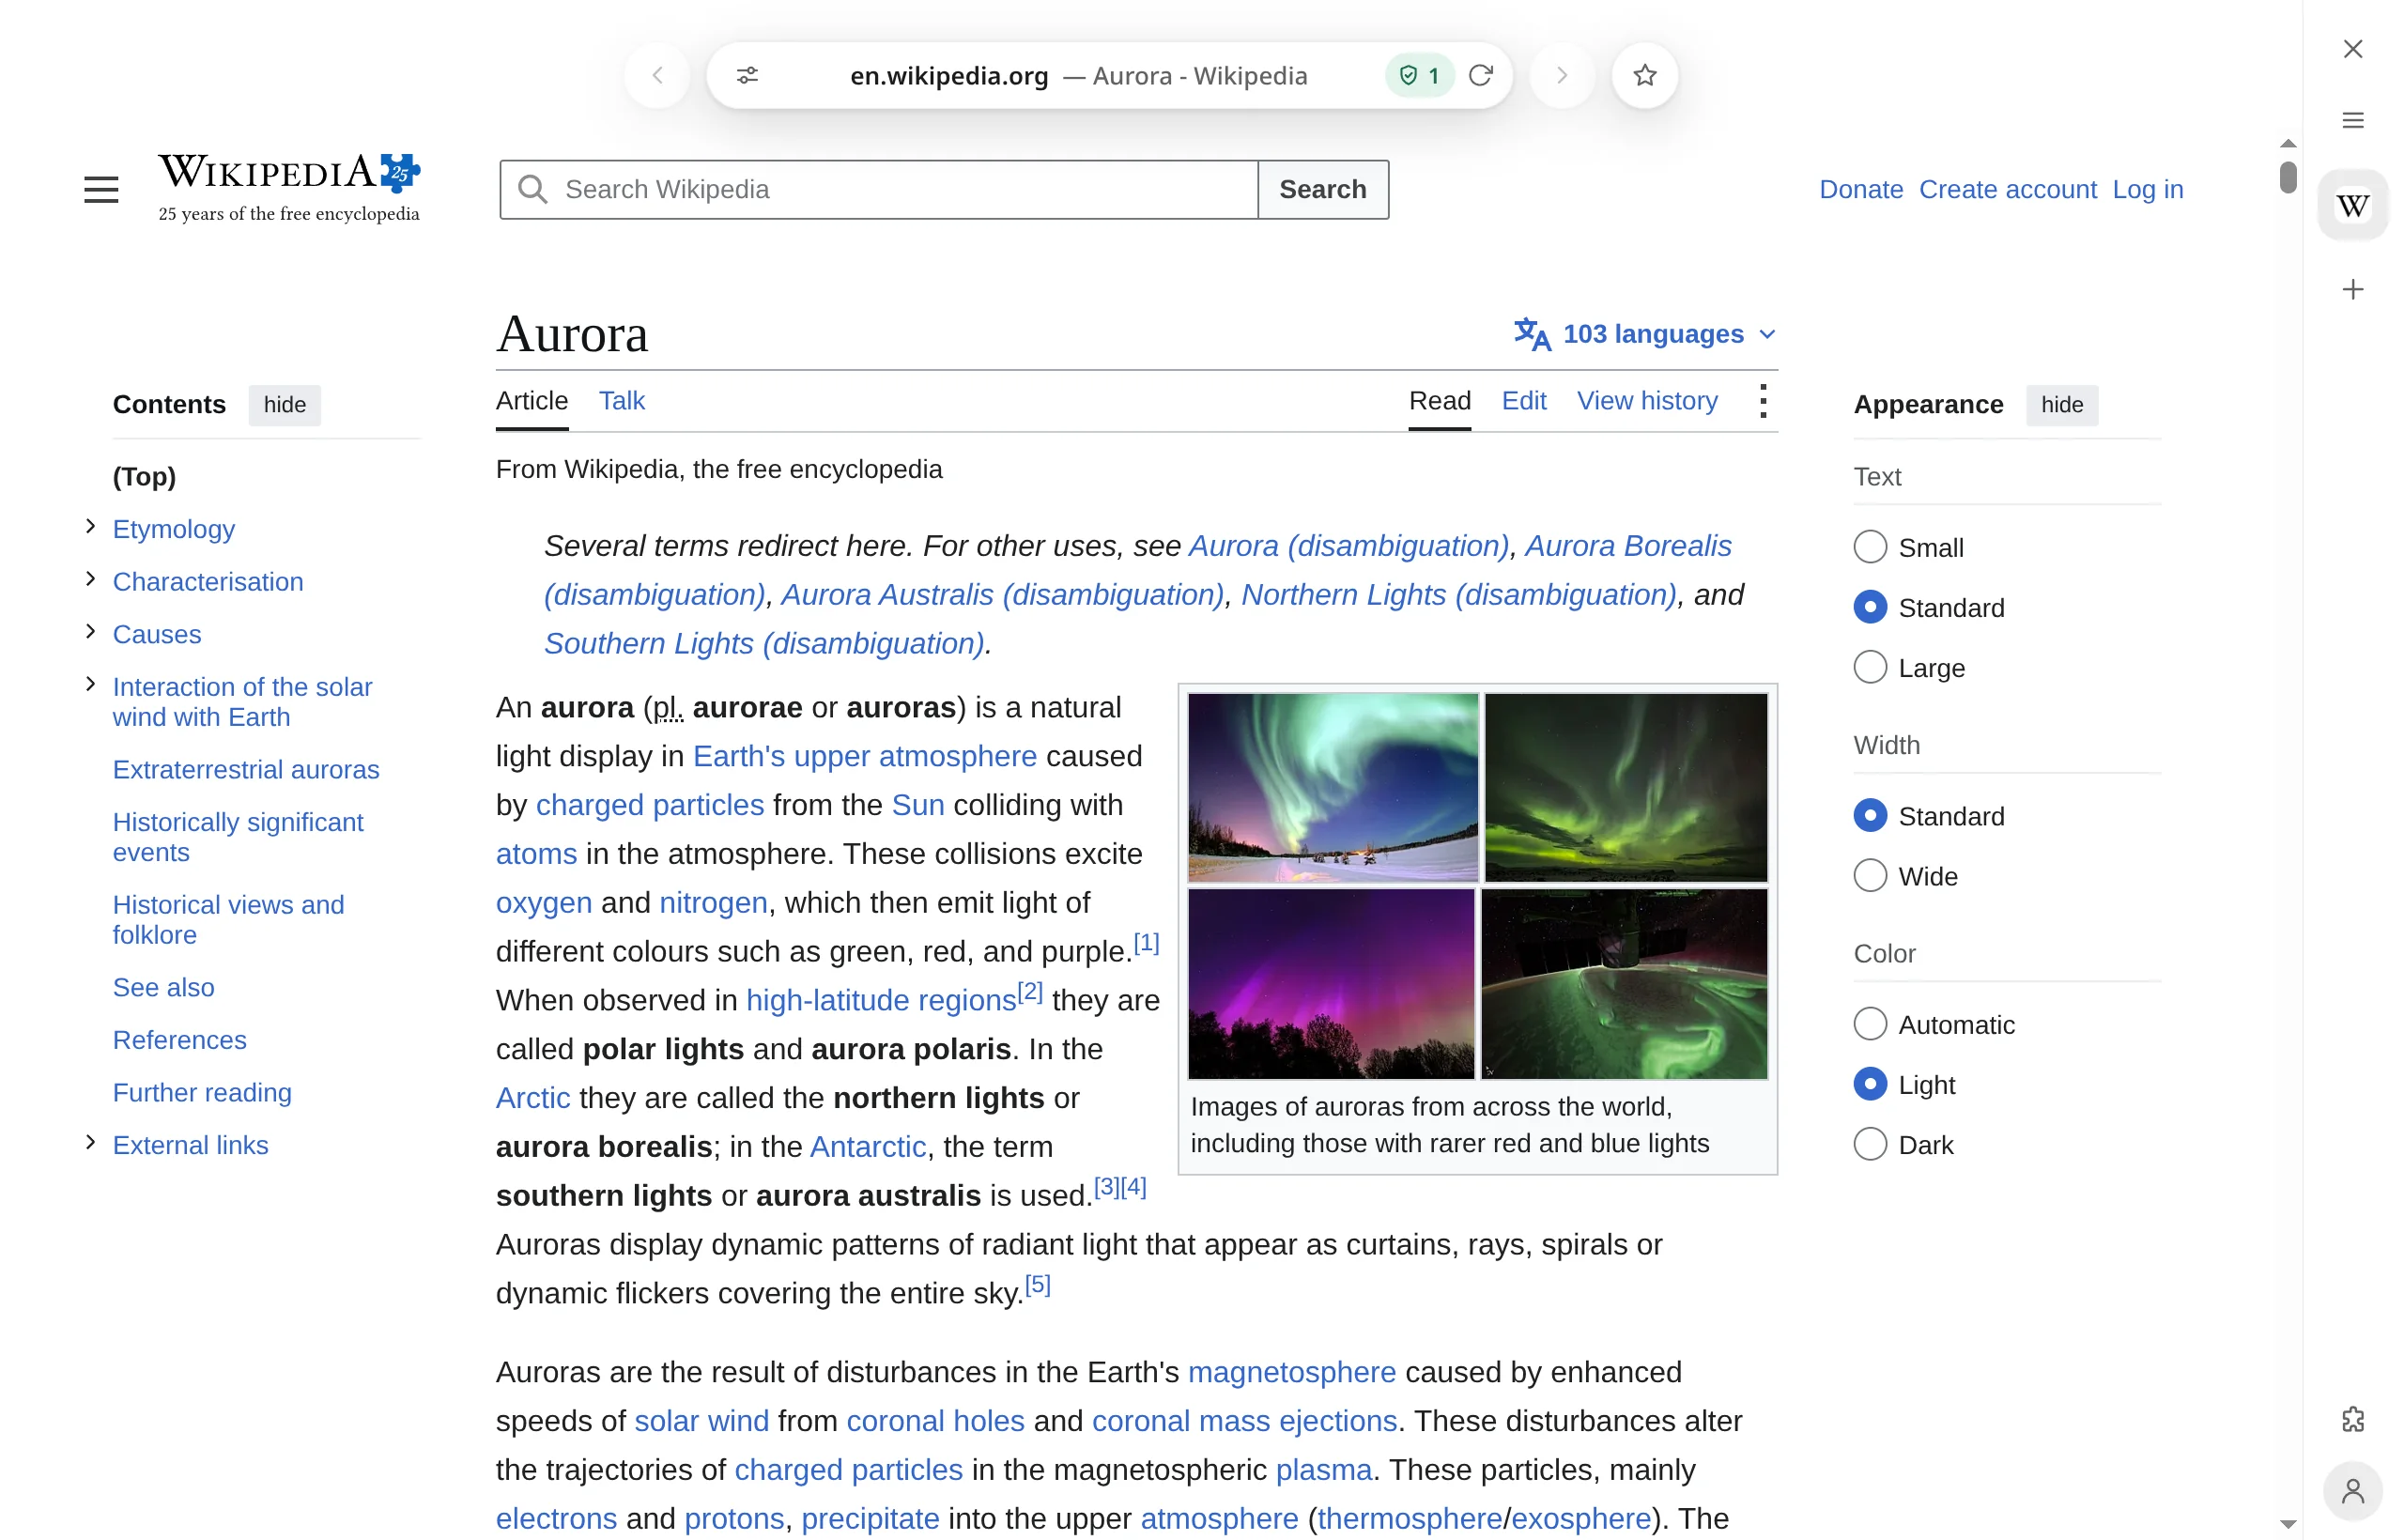Select Standard text size radio
This screenshot has width=2404, height=1540.
click(x=1870, y=607)
